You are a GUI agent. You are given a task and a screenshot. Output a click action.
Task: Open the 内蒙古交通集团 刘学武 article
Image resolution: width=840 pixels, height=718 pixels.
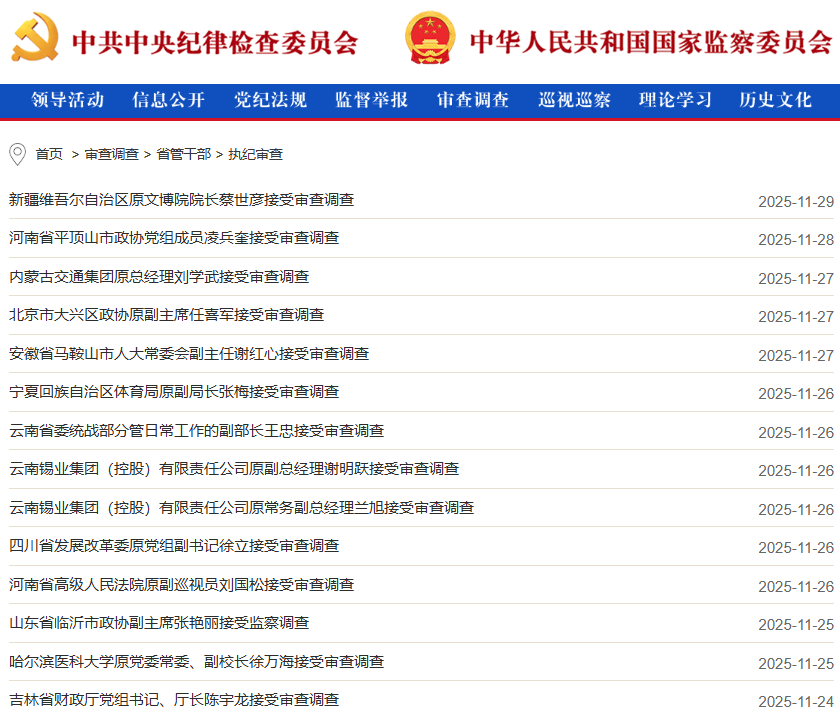click(x=159, y=277)
